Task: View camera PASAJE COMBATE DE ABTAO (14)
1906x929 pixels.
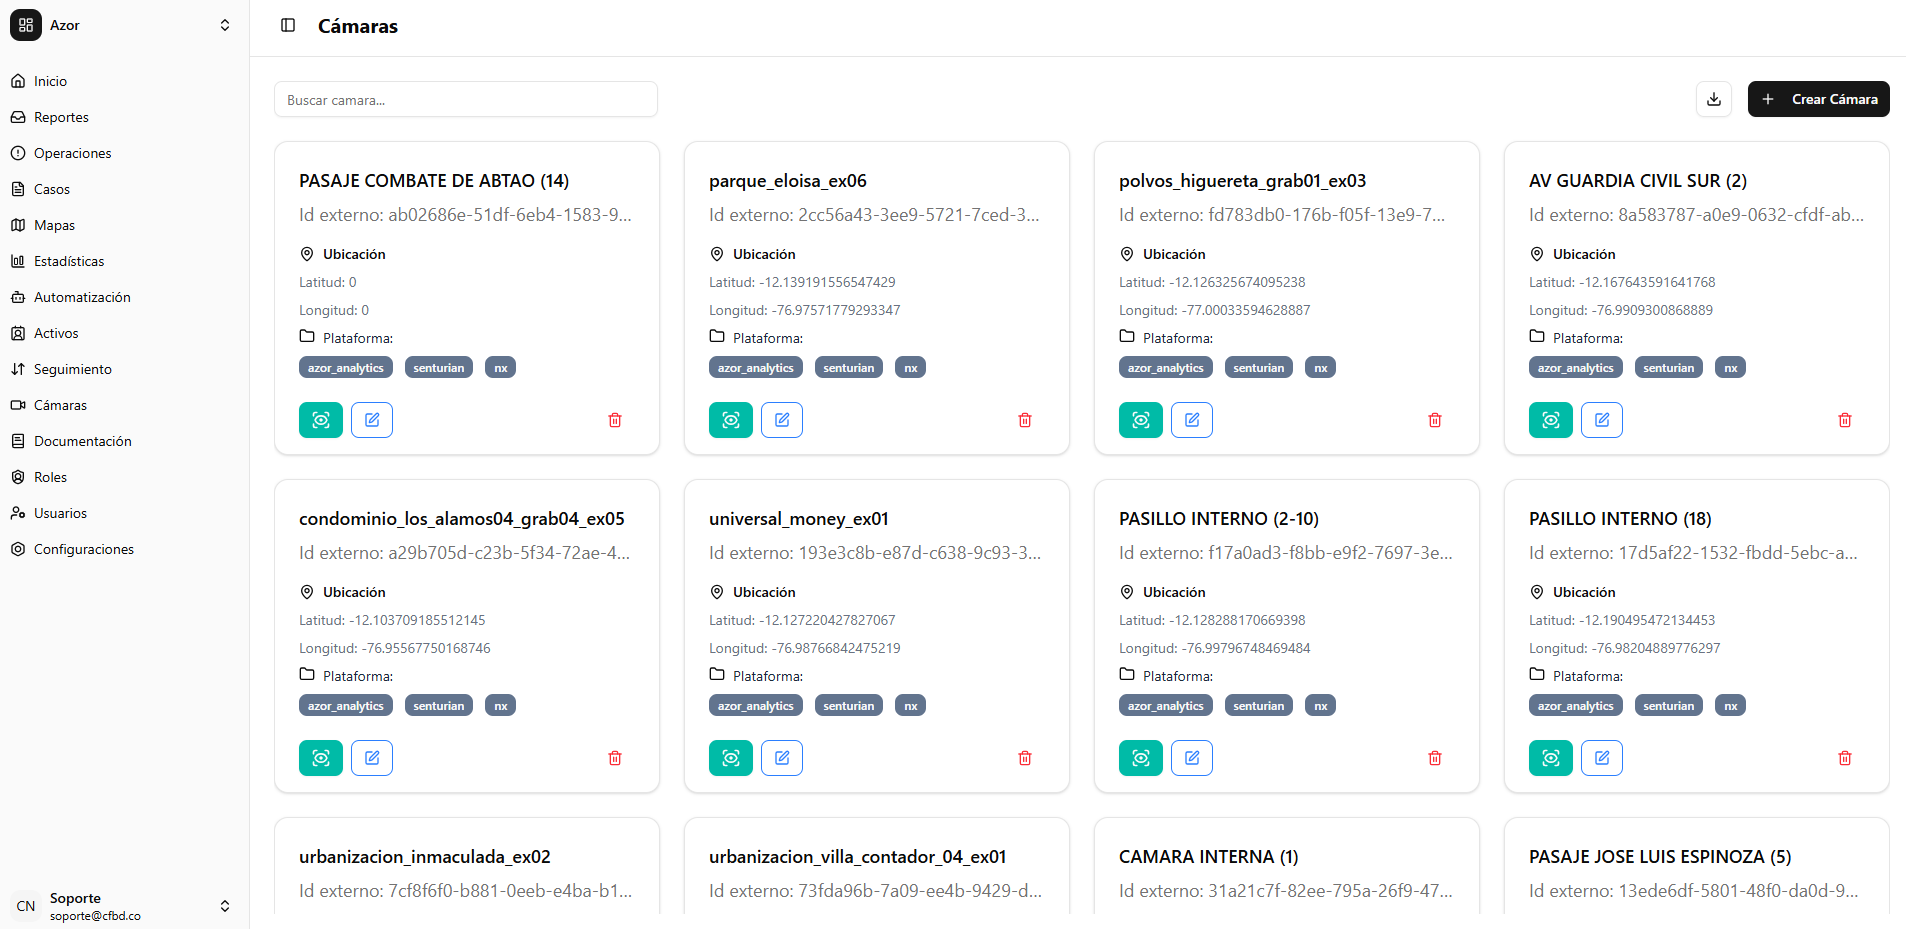Action: pyautogui.click(x=321, y=420)
